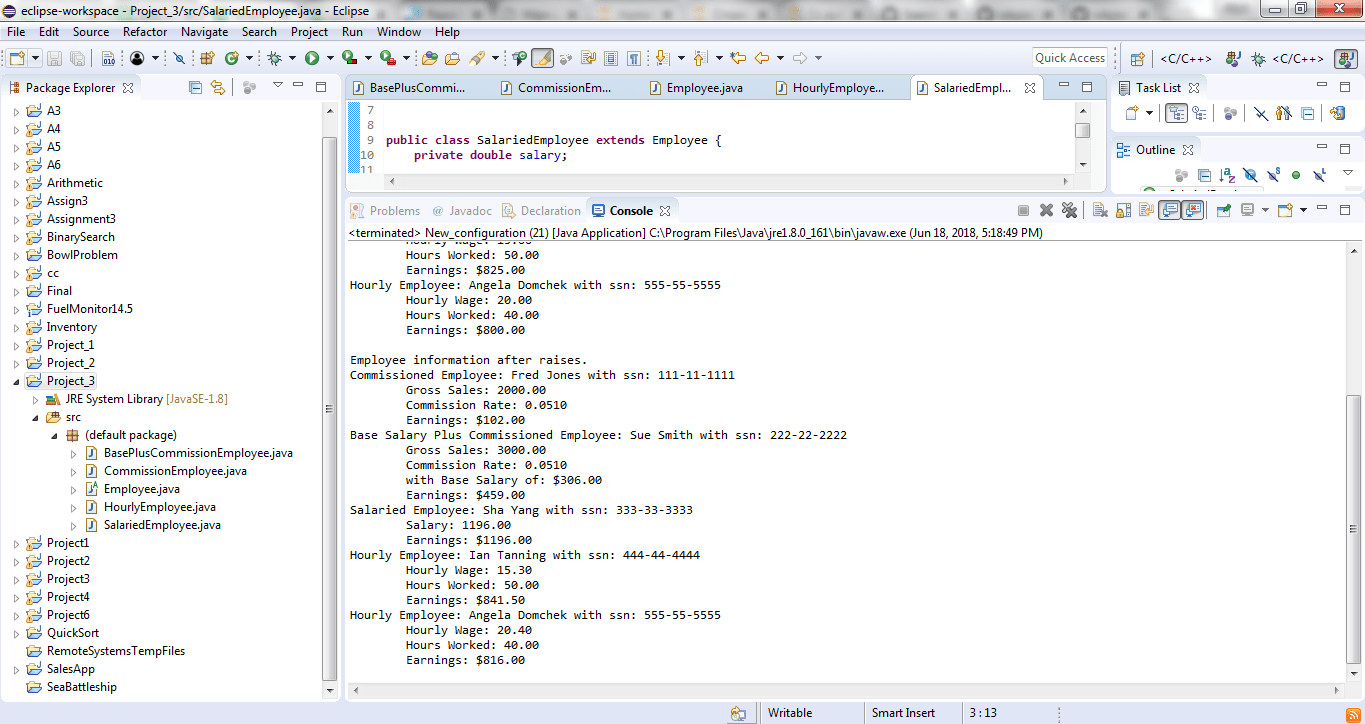Open the Refactor menu

click(145, 32)
